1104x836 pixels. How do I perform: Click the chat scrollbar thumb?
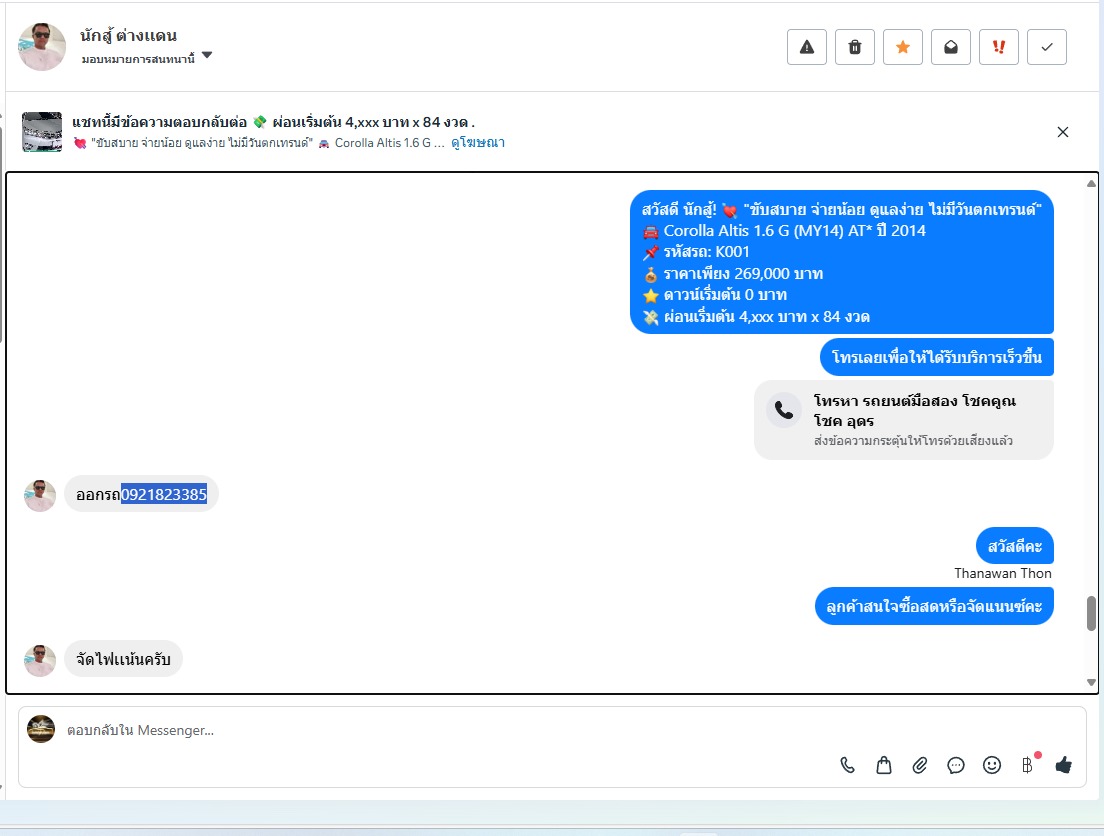tap(1091, 613)
